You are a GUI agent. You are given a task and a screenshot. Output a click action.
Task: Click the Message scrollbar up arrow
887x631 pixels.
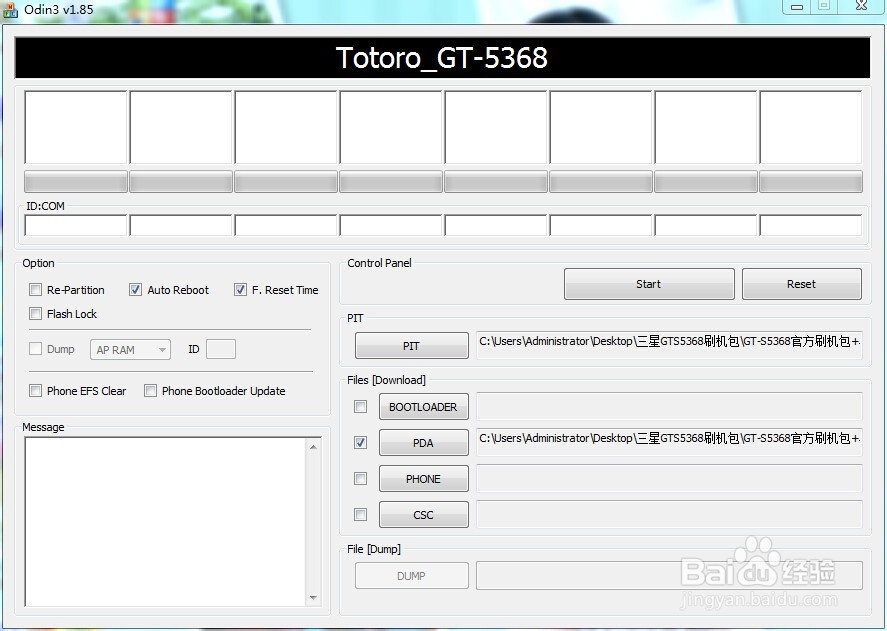[x=313, y=447]
